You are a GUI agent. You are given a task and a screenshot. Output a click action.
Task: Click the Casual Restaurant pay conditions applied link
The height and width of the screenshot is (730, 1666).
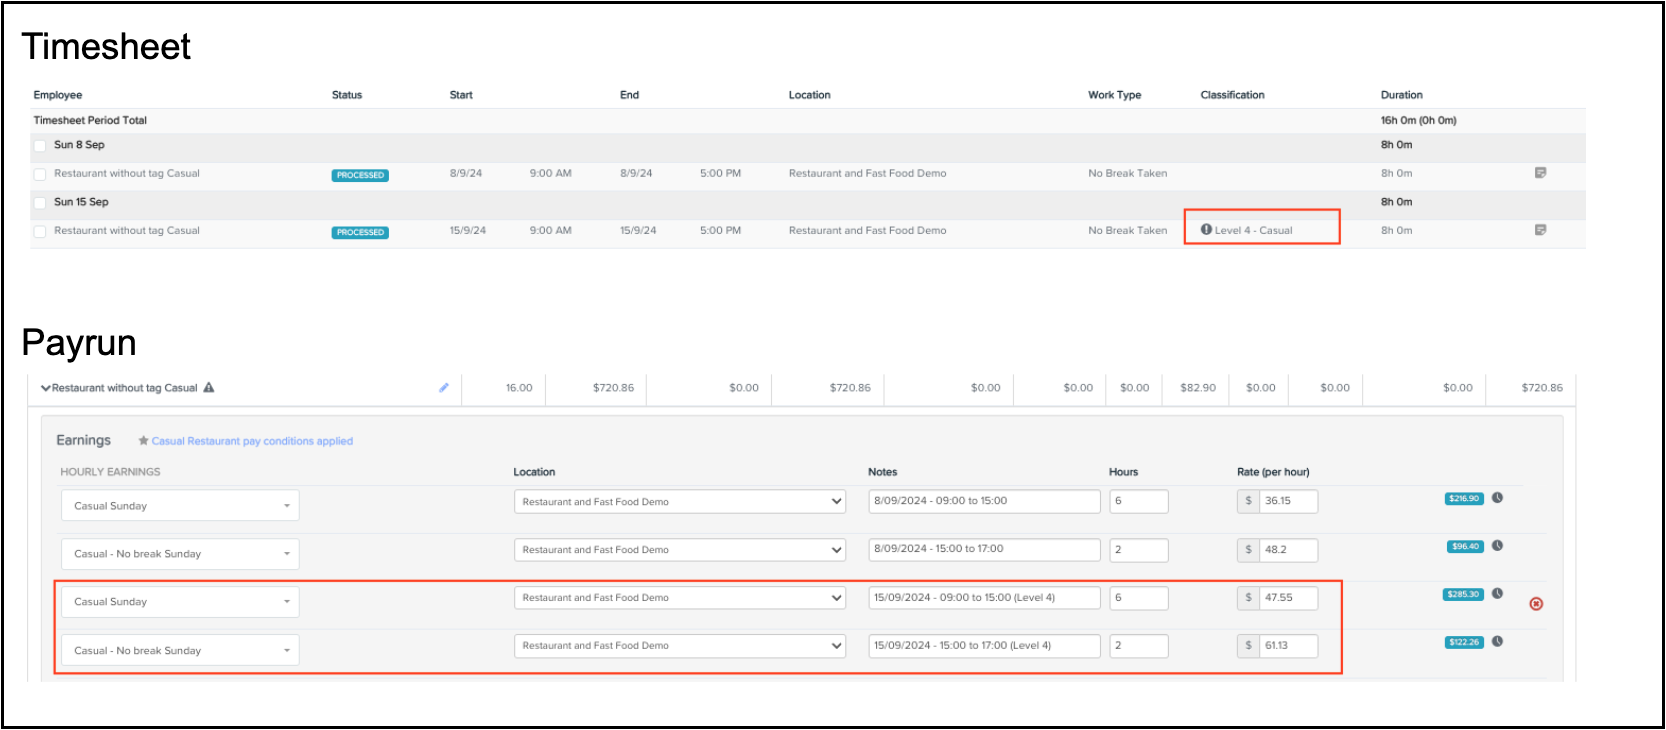point(252,441)
